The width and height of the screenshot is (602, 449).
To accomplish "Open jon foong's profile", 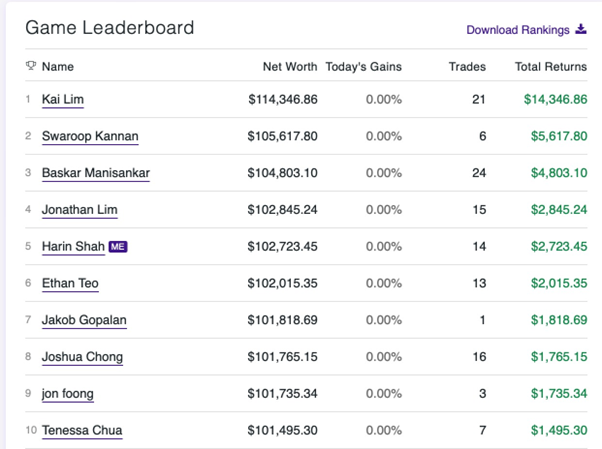I will pyautogui.click(x=68, y=394).
